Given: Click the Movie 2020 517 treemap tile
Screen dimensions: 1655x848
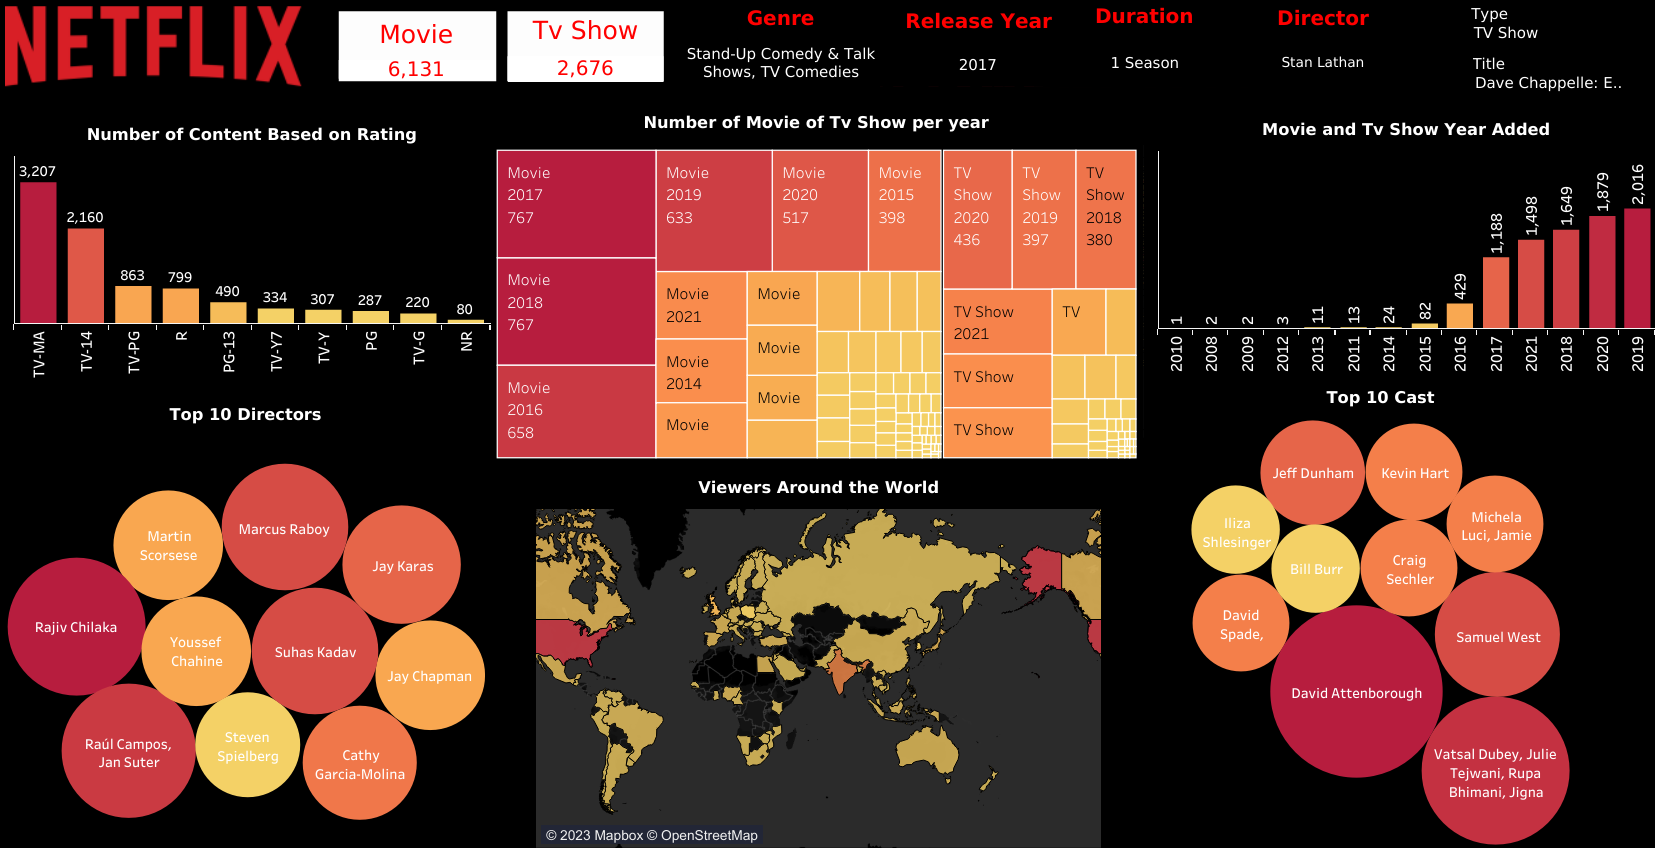Looking at the screenshot, I should pos(820,210).
